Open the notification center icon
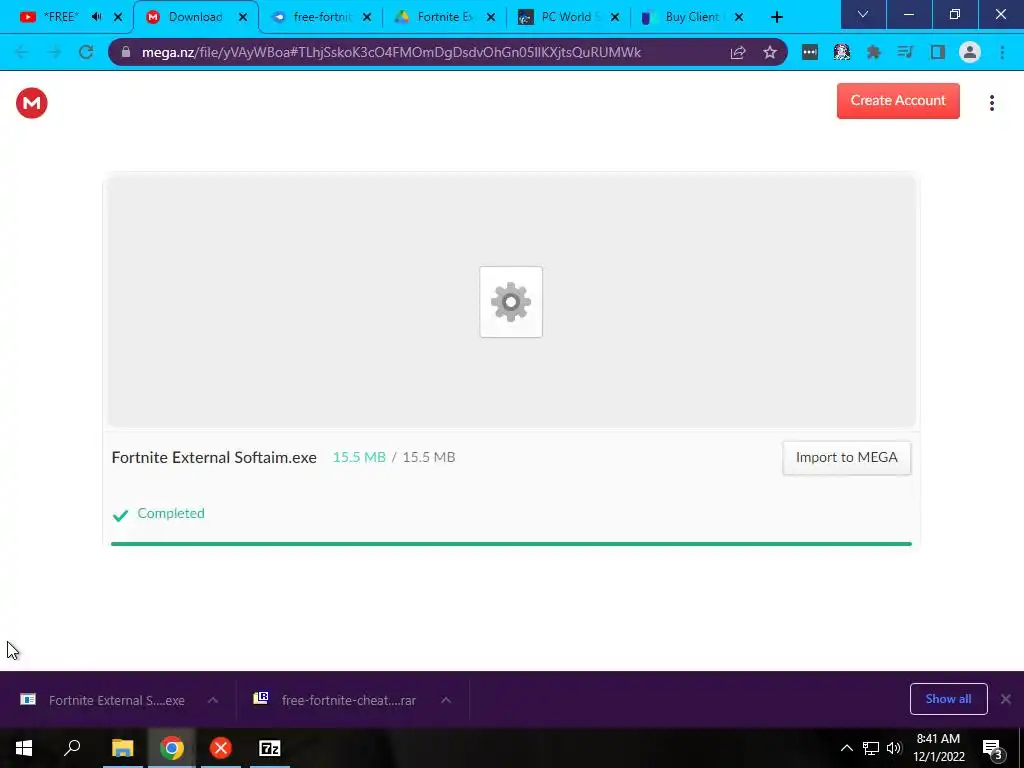1024x768 pixels. tap(992, 749)
